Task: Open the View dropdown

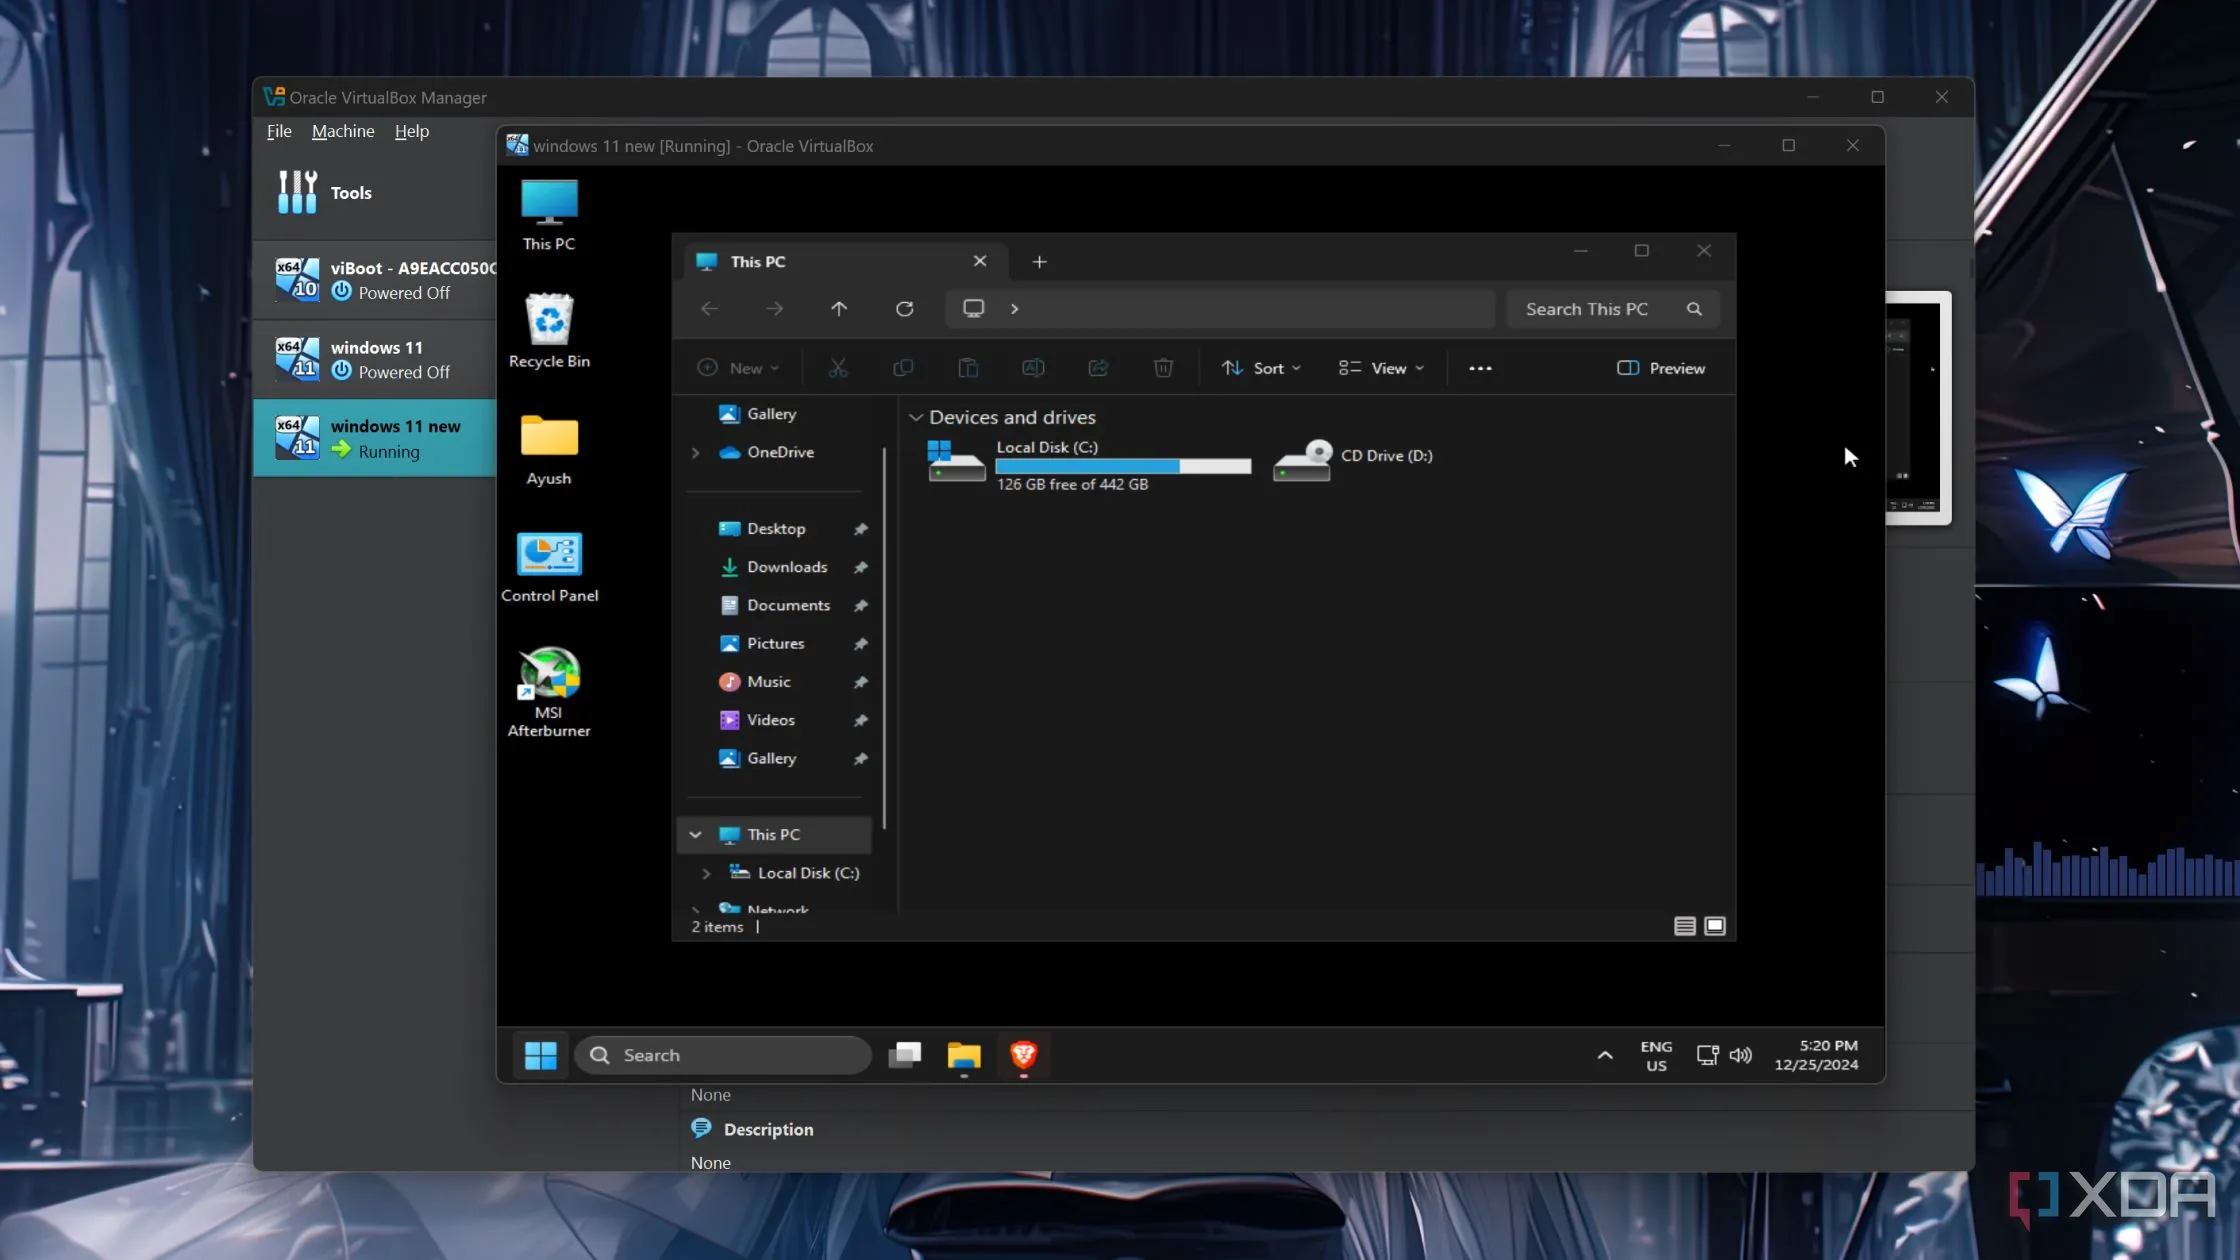Action: (x=1381, y=368)
